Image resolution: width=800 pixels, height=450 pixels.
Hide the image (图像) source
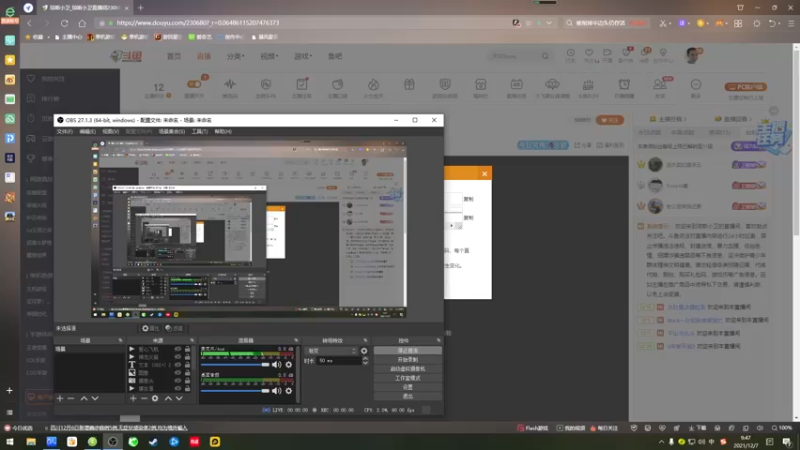point(178,373)
